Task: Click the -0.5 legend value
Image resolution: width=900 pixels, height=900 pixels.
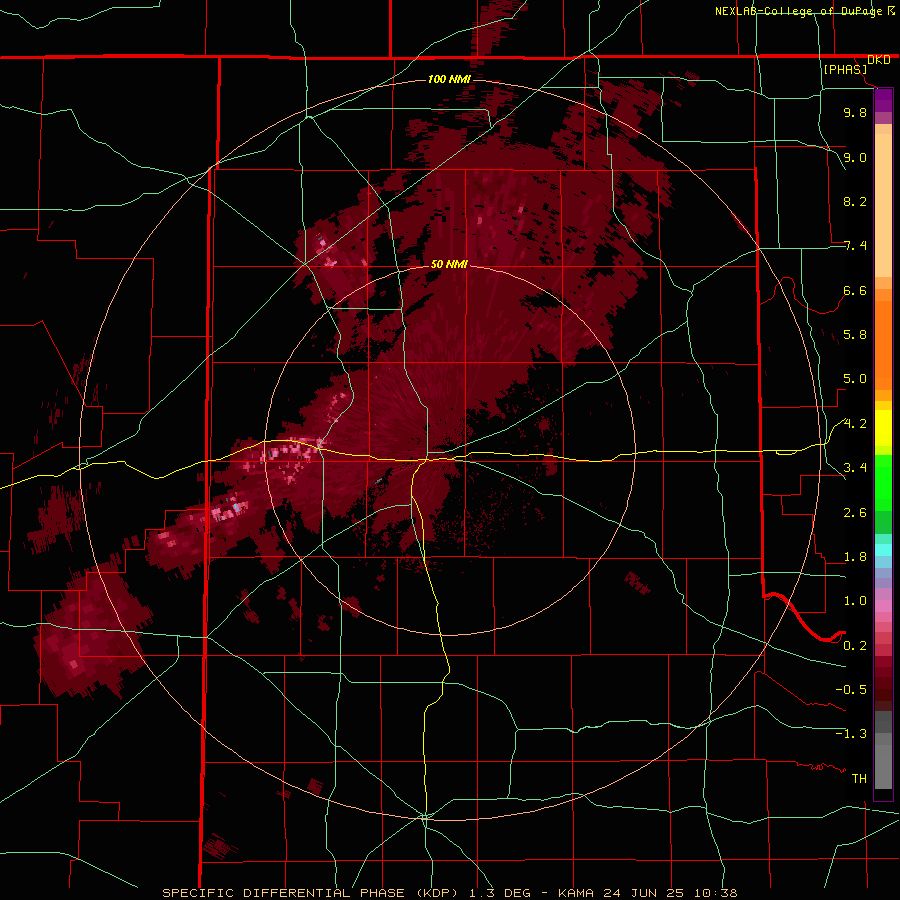Action: 851,690
